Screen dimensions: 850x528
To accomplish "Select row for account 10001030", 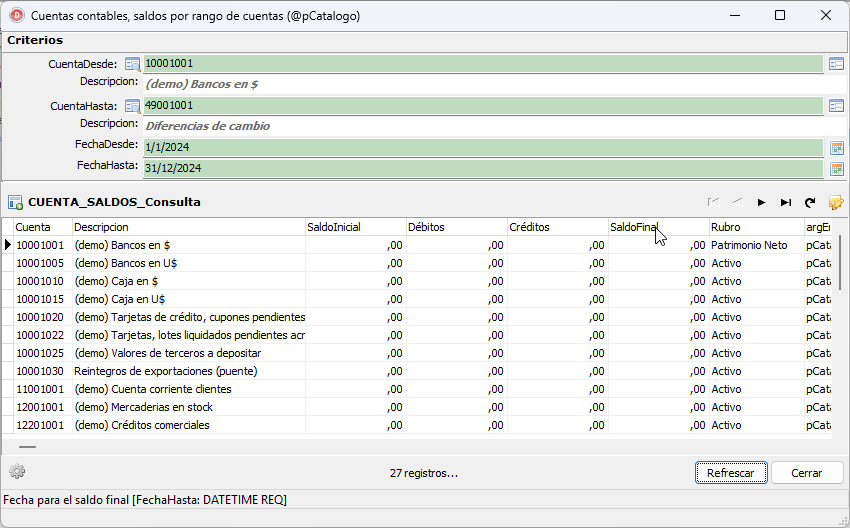I will point(416,371).
